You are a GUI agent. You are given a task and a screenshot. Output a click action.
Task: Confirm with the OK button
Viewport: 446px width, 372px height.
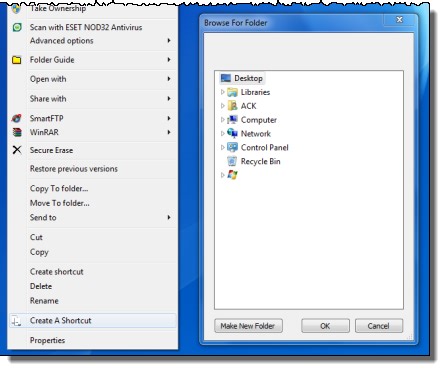pyautogui.click(x=325, y=326)
